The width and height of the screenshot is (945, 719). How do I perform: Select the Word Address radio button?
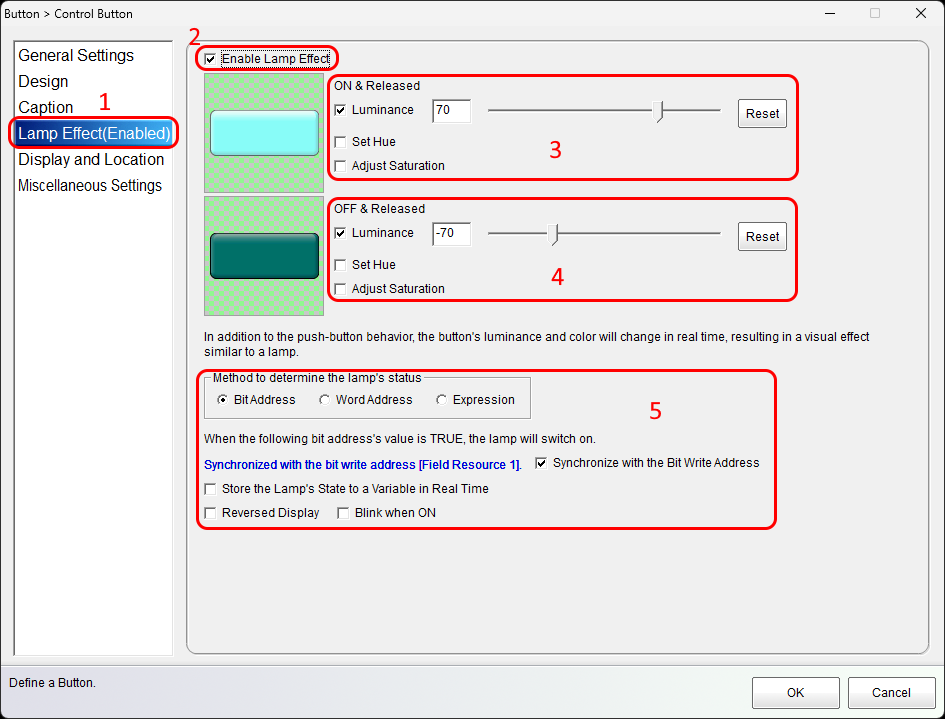(x=325, y=400)
